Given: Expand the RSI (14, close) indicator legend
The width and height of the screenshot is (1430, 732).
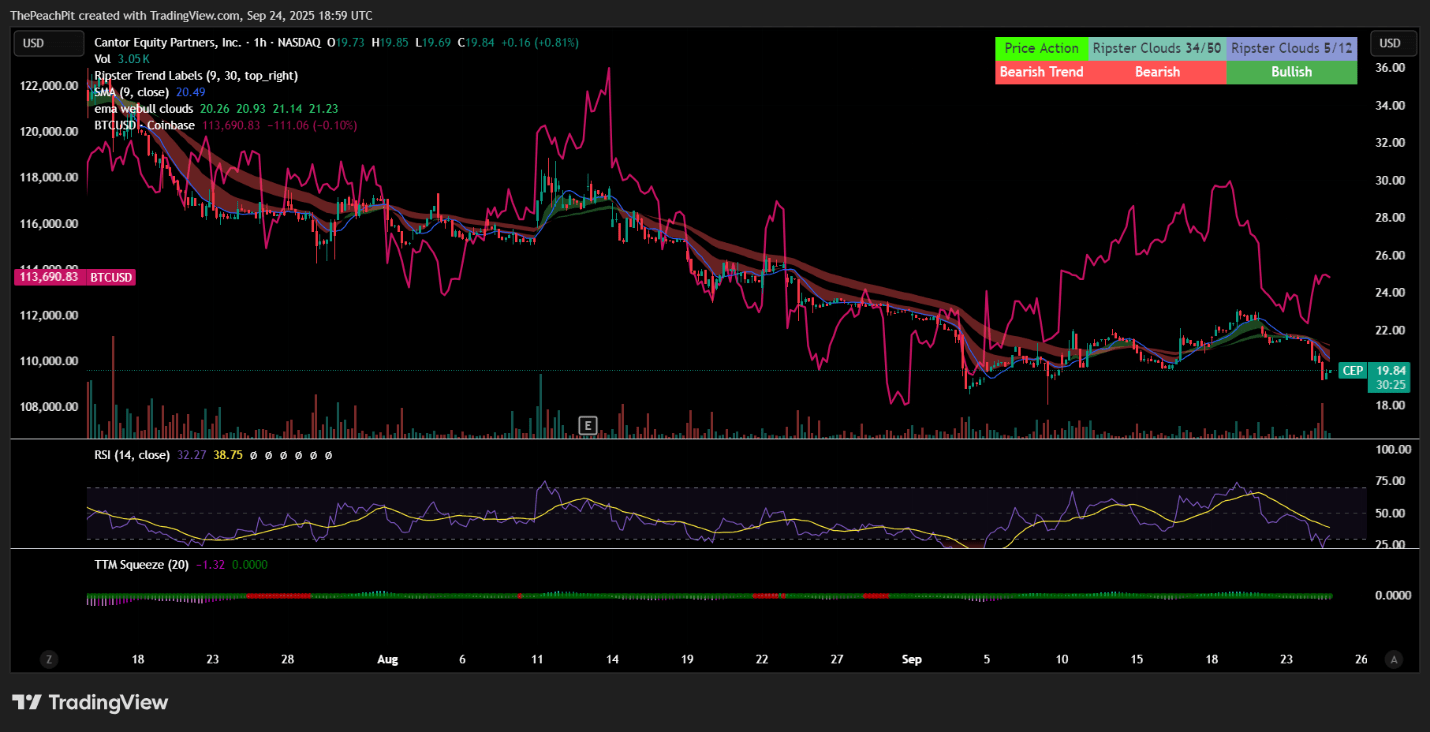Looking at the screenshot, I should [x=131, y=454].
